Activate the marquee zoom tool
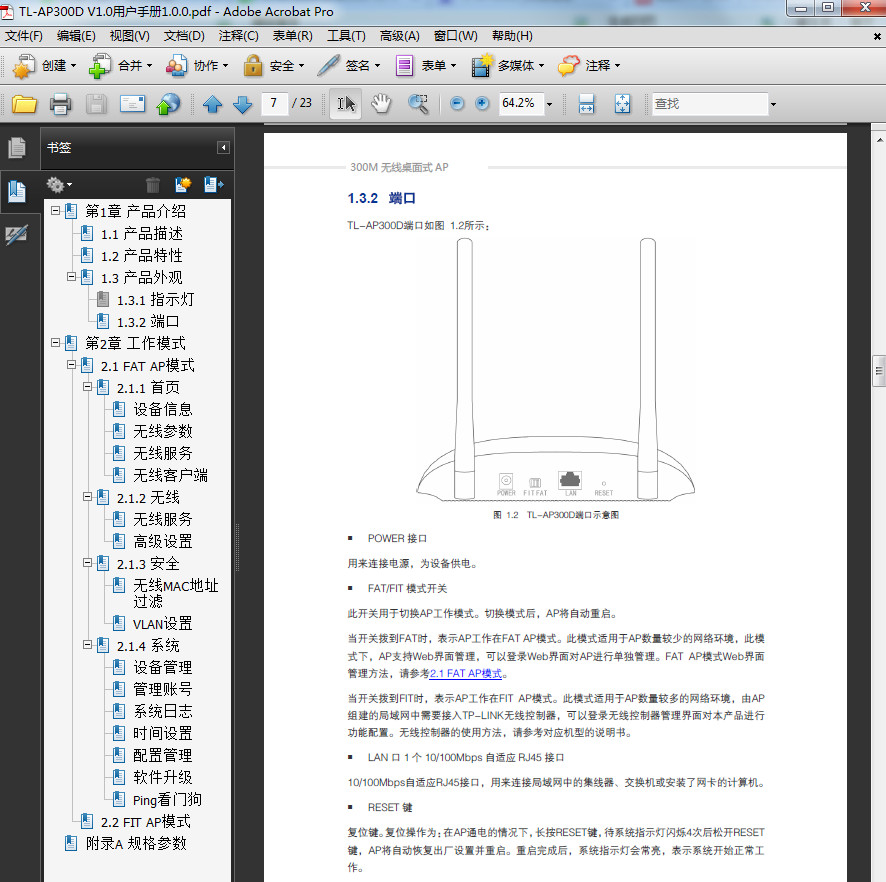 click(x=418, y=104)
